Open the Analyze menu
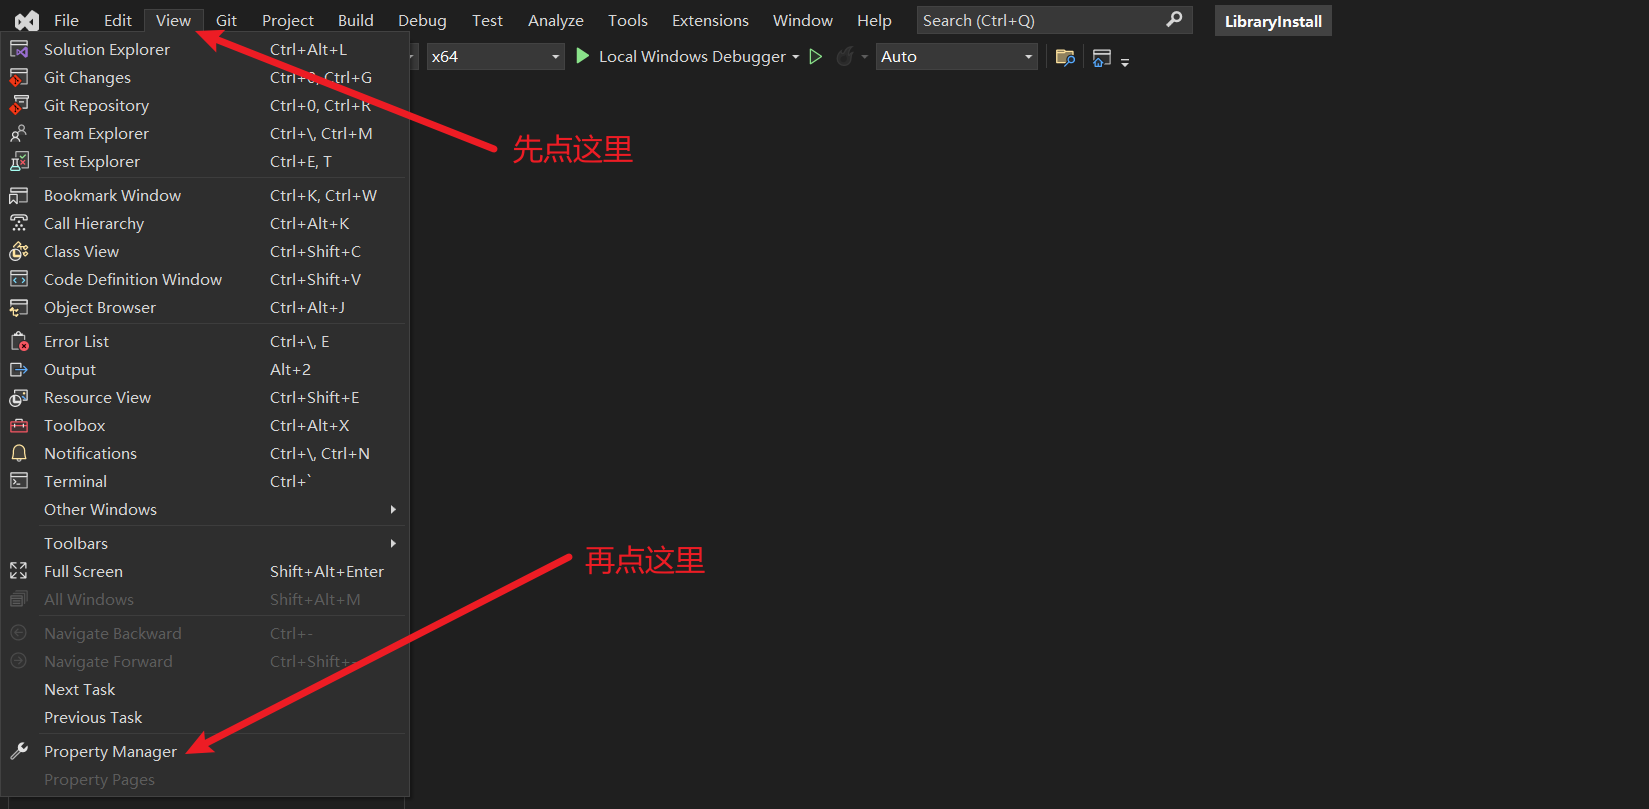 [x=556, y=20]
